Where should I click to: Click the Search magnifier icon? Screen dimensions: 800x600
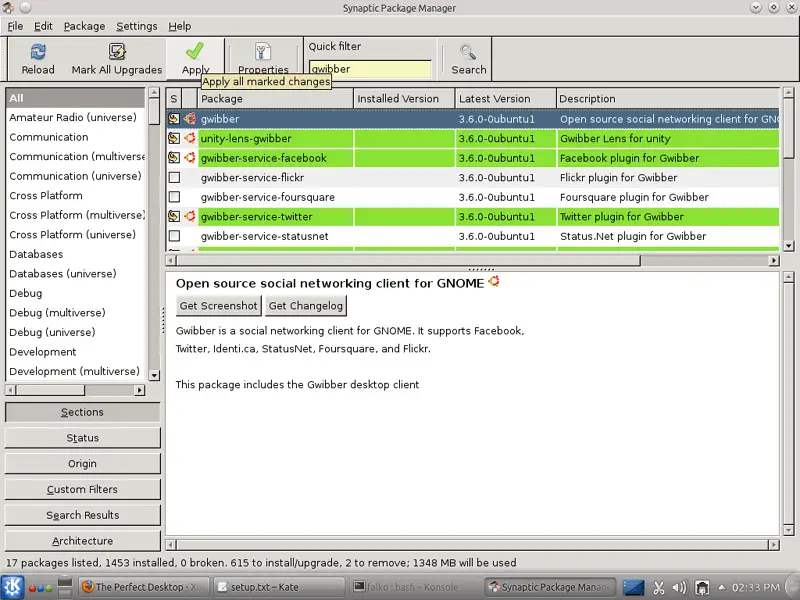click(x=468, y=52)
